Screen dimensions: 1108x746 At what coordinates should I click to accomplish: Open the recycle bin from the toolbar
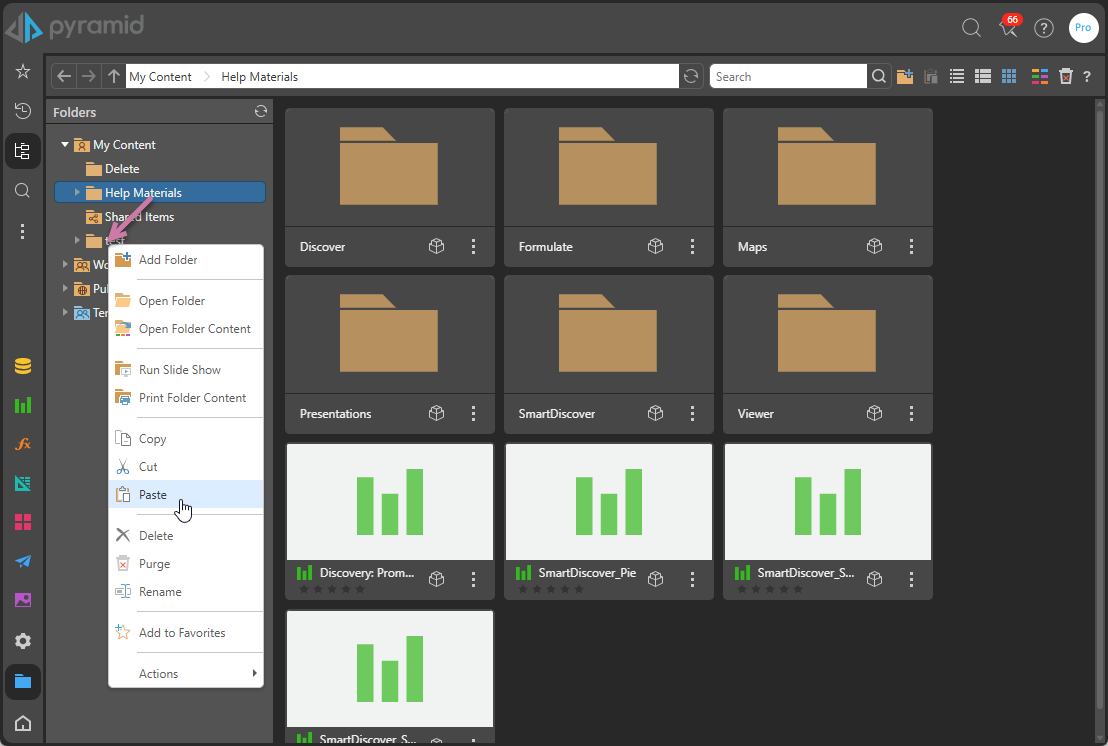pos(1066,76)
